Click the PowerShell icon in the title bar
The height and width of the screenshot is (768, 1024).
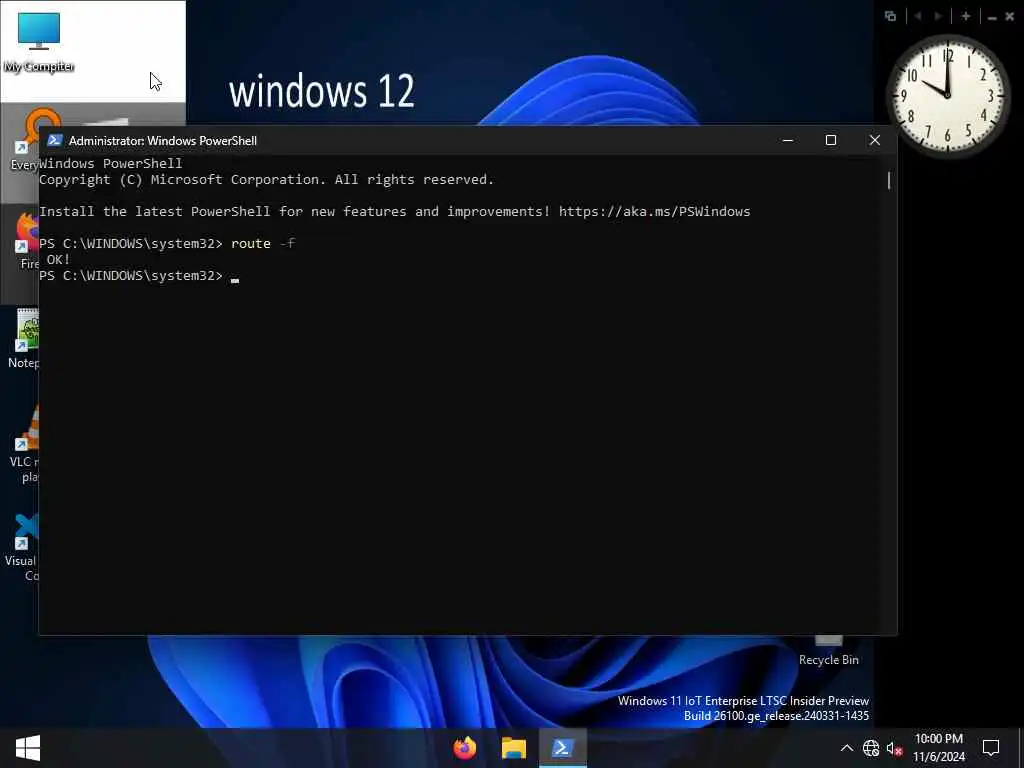tap(55, 140)
